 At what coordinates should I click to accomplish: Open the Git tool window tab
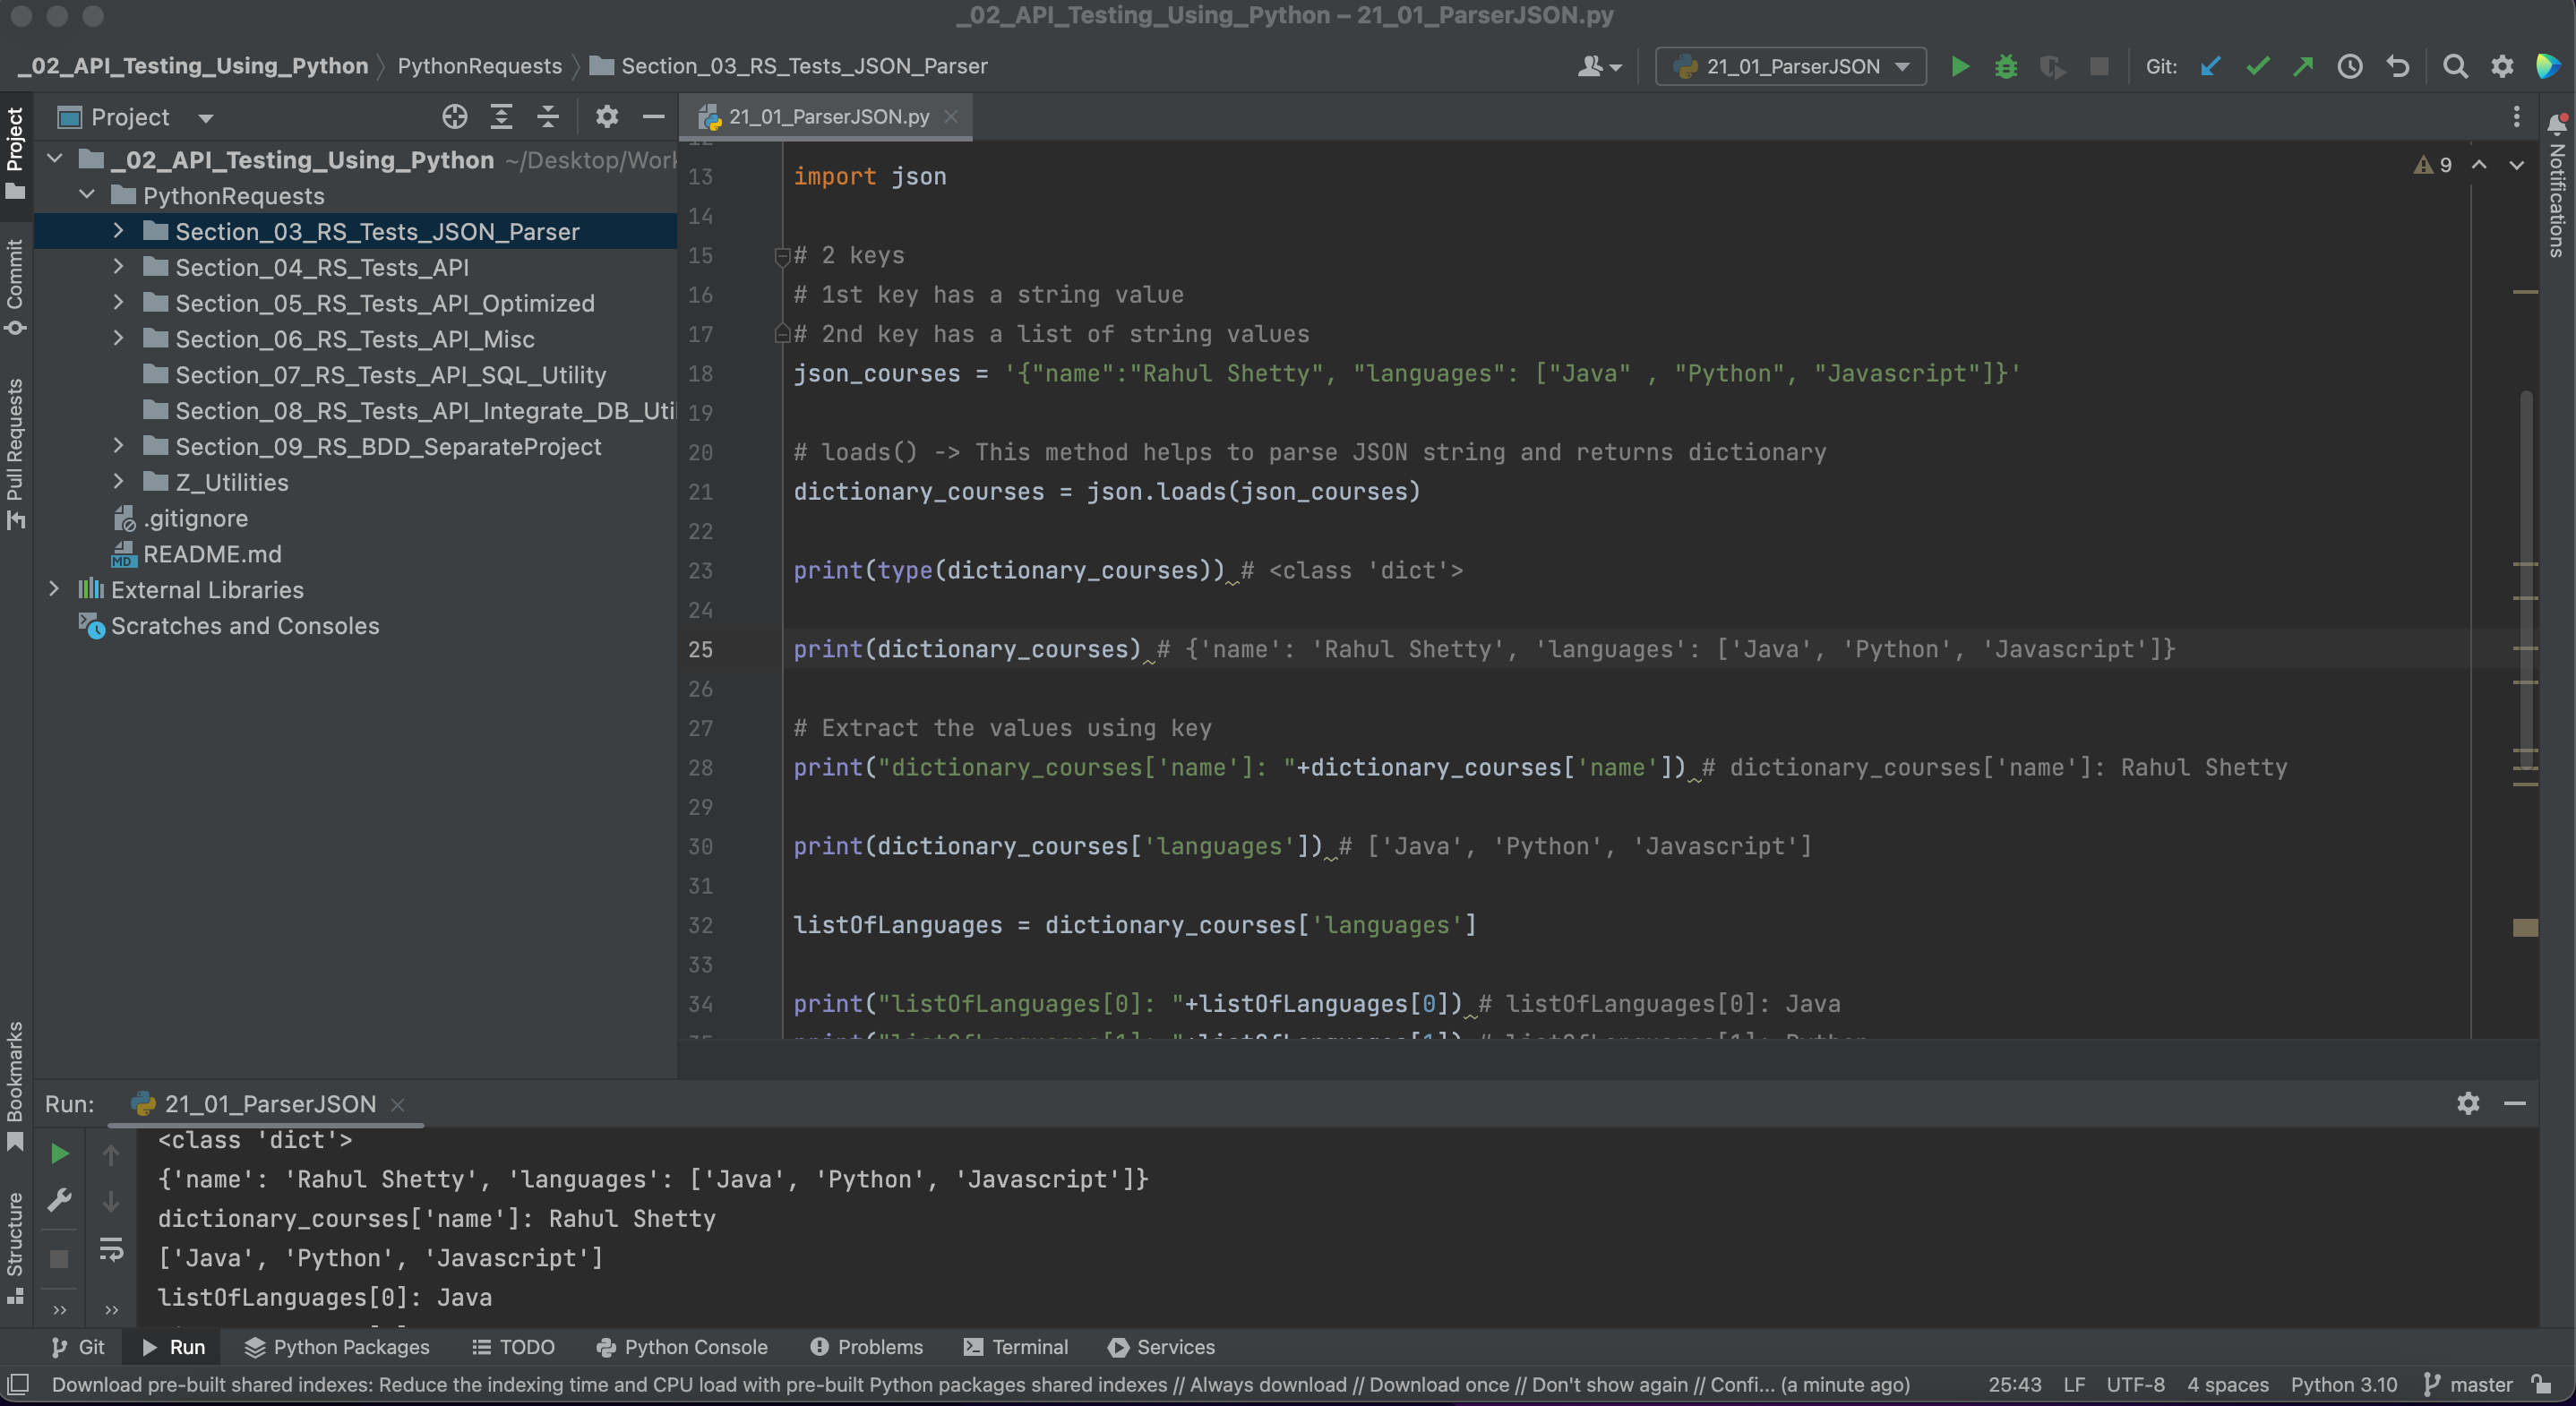tap(78, 1347)
